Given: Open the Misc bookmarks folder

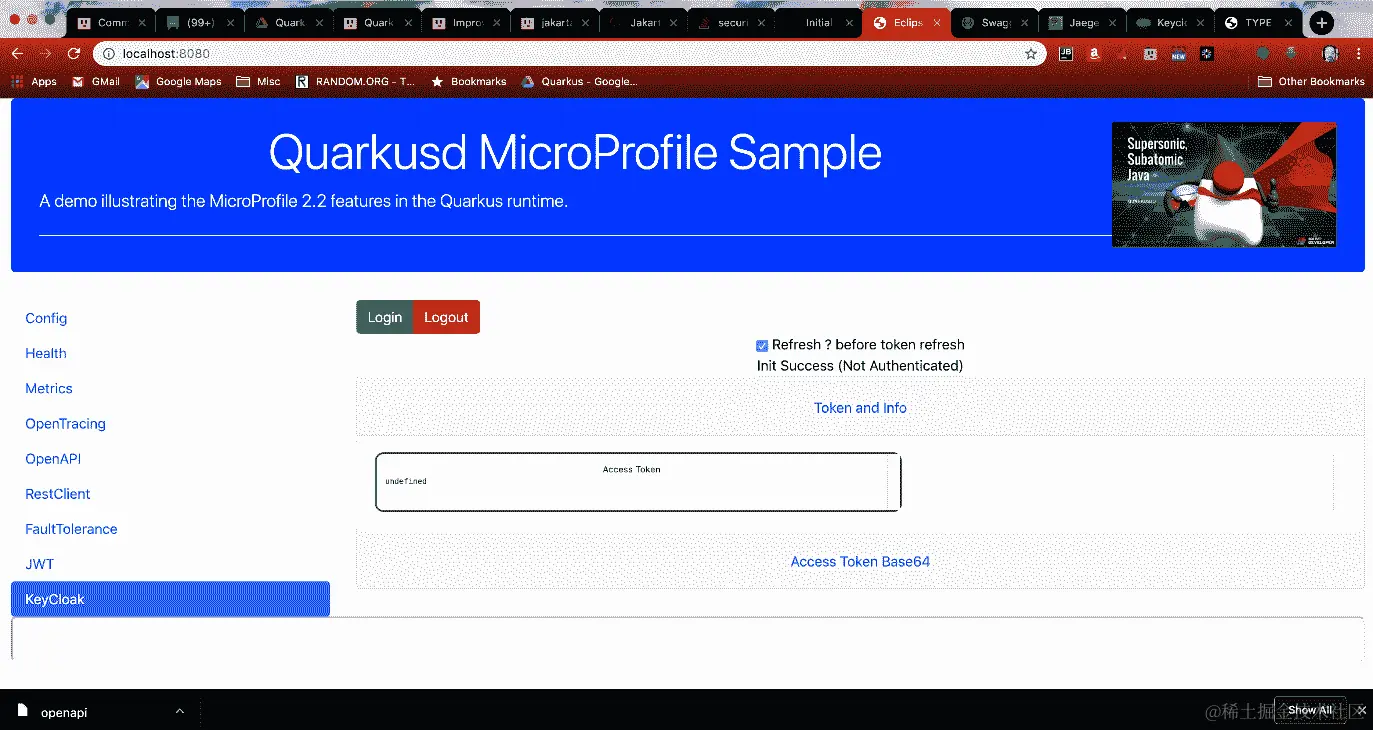Looking at the screenshot, I should (x=258, y=81).
